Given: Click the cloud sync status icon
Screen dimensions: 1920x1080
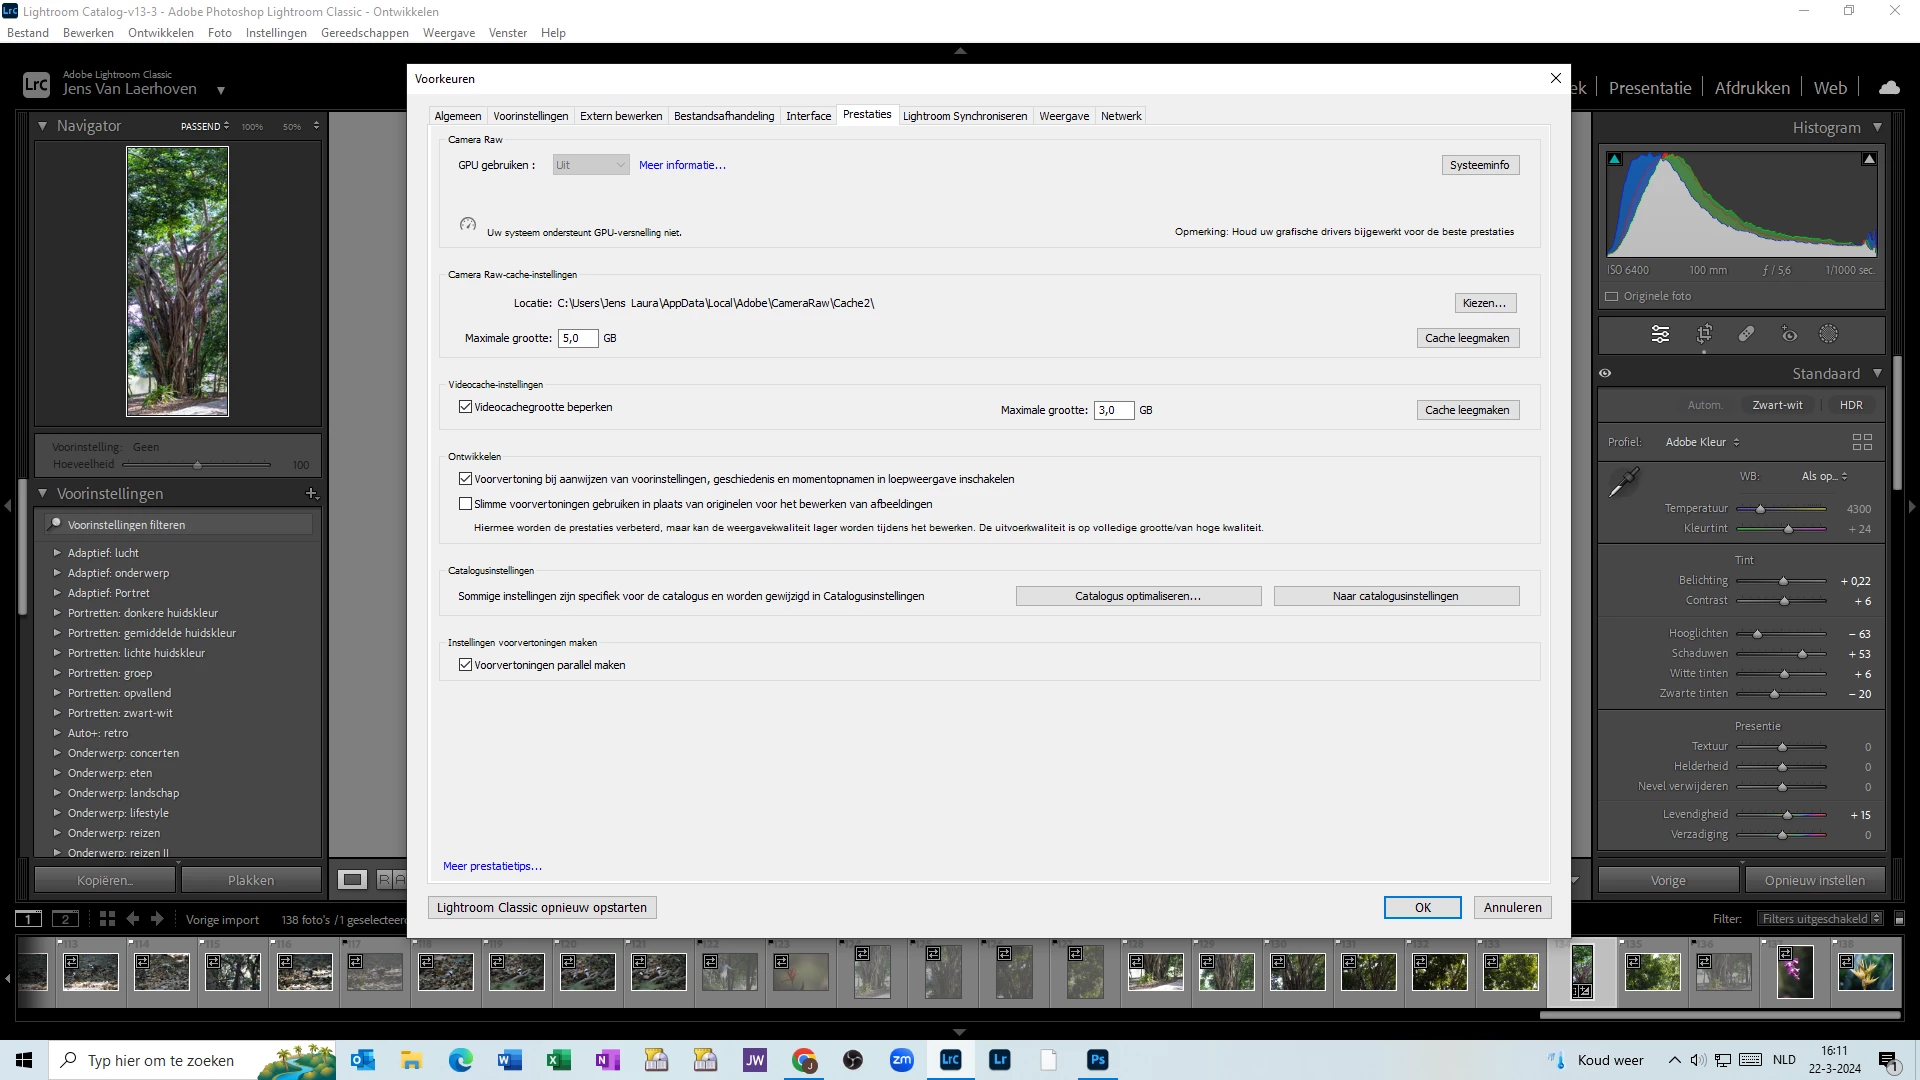Looking at the screenshot, I should [x=1889, y=88].
